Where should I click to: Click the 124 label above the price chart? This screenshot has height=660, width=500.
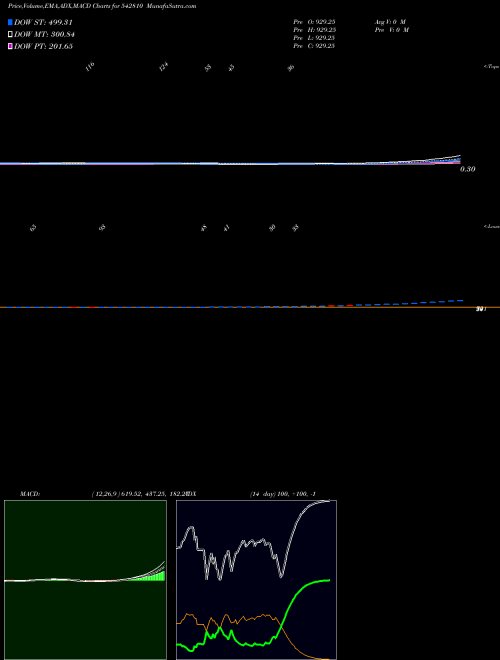164,67
